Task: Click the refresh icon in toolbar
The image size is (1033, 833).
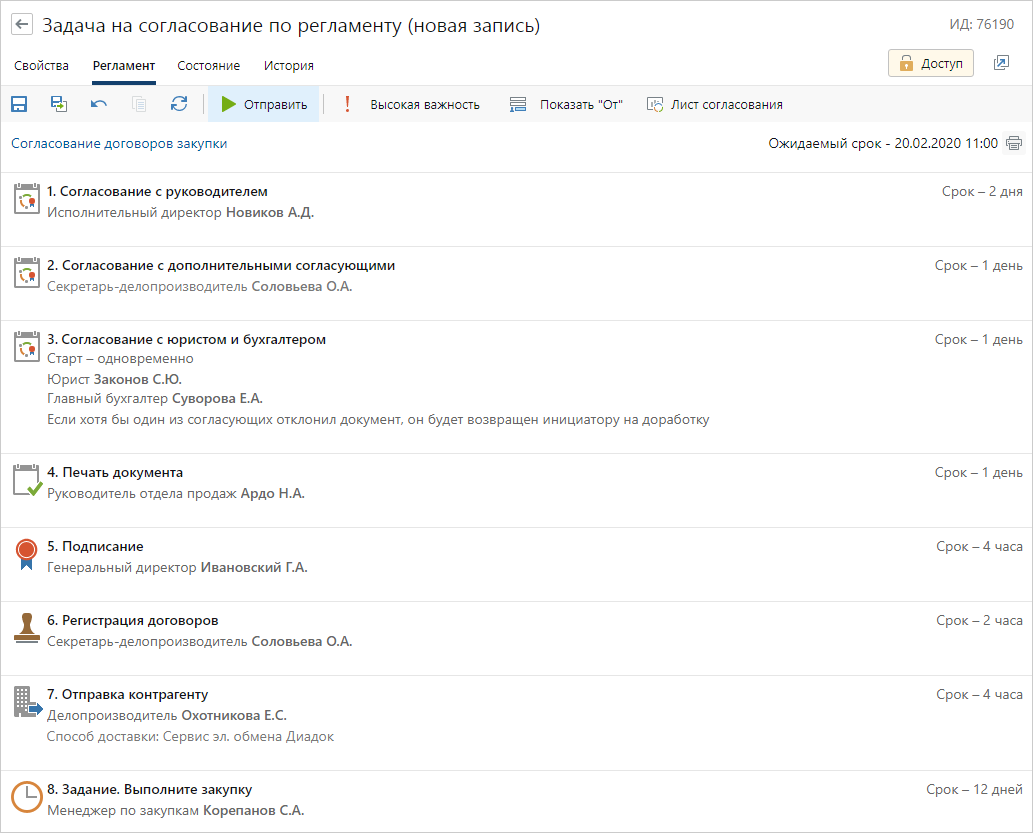Action: click(x=179, y=104)
